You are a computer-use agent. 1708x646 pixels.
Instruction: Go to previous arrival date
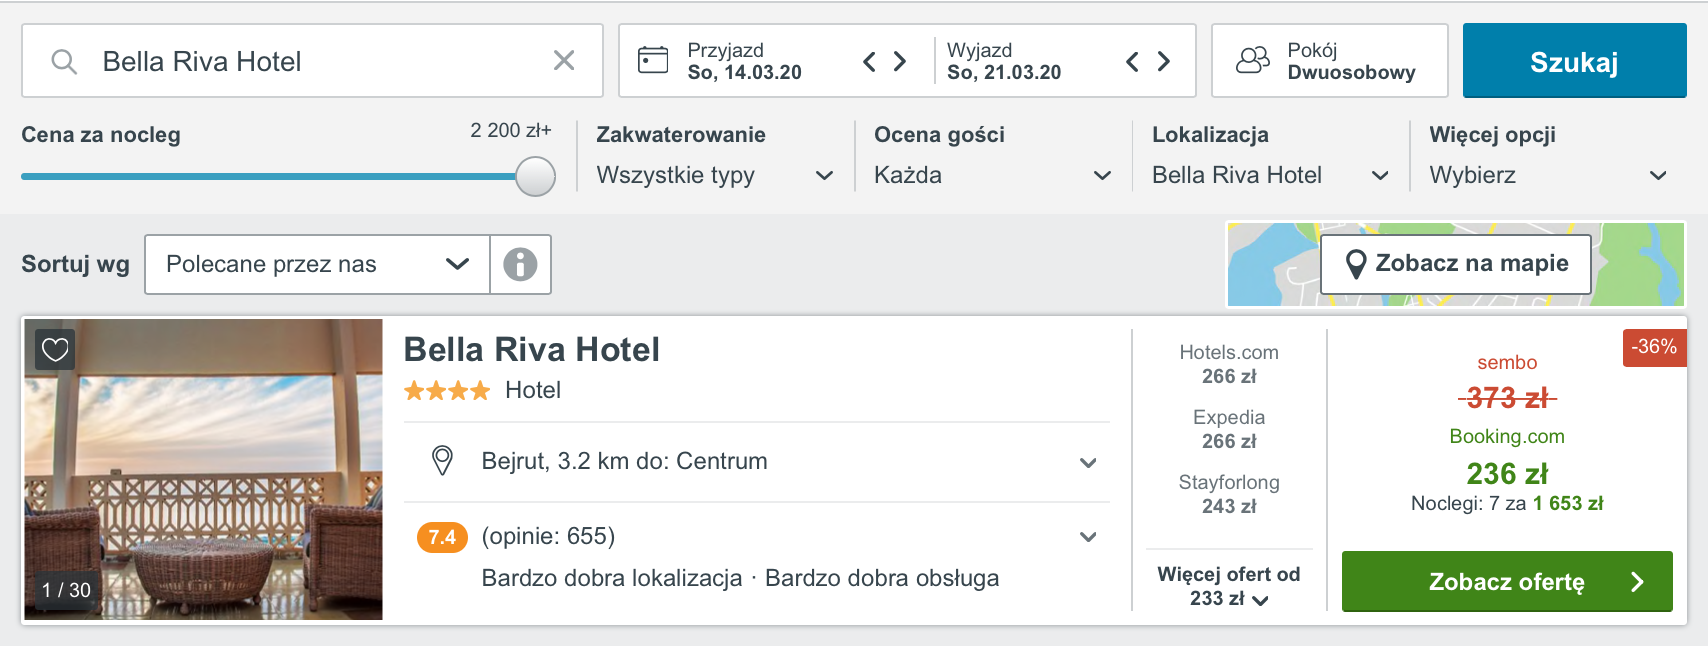869,62
